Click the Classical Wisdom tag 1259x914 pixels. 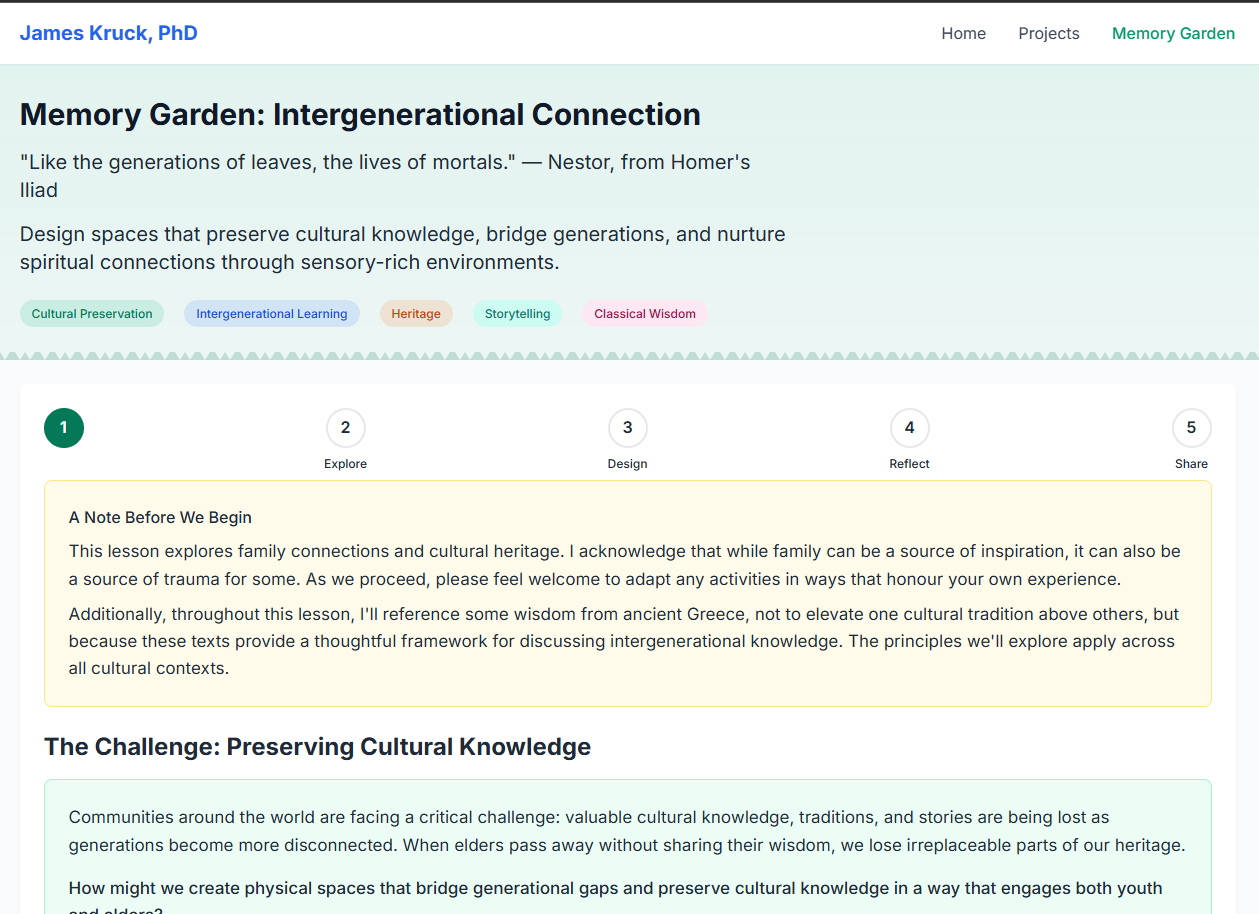click(x=644, y=314)
